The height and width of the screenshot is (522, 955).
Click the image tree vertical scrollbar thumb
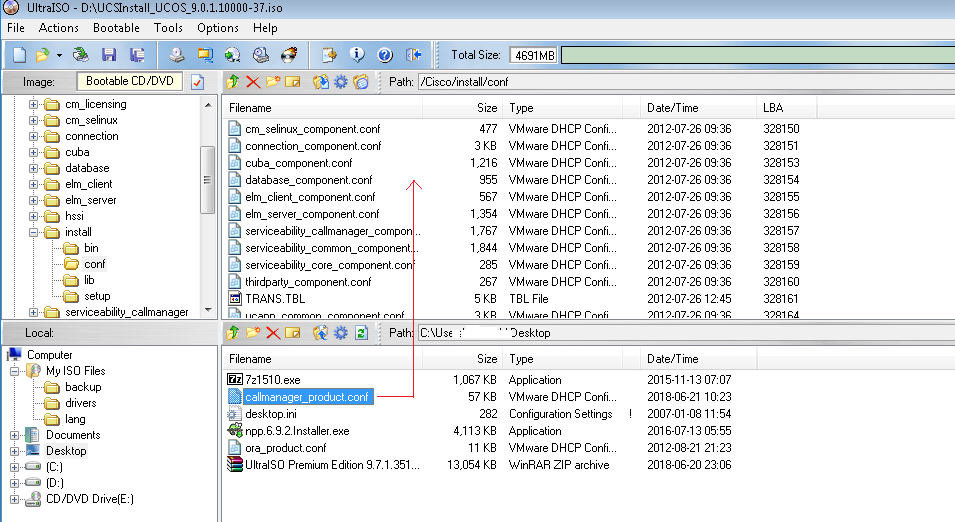208,180
